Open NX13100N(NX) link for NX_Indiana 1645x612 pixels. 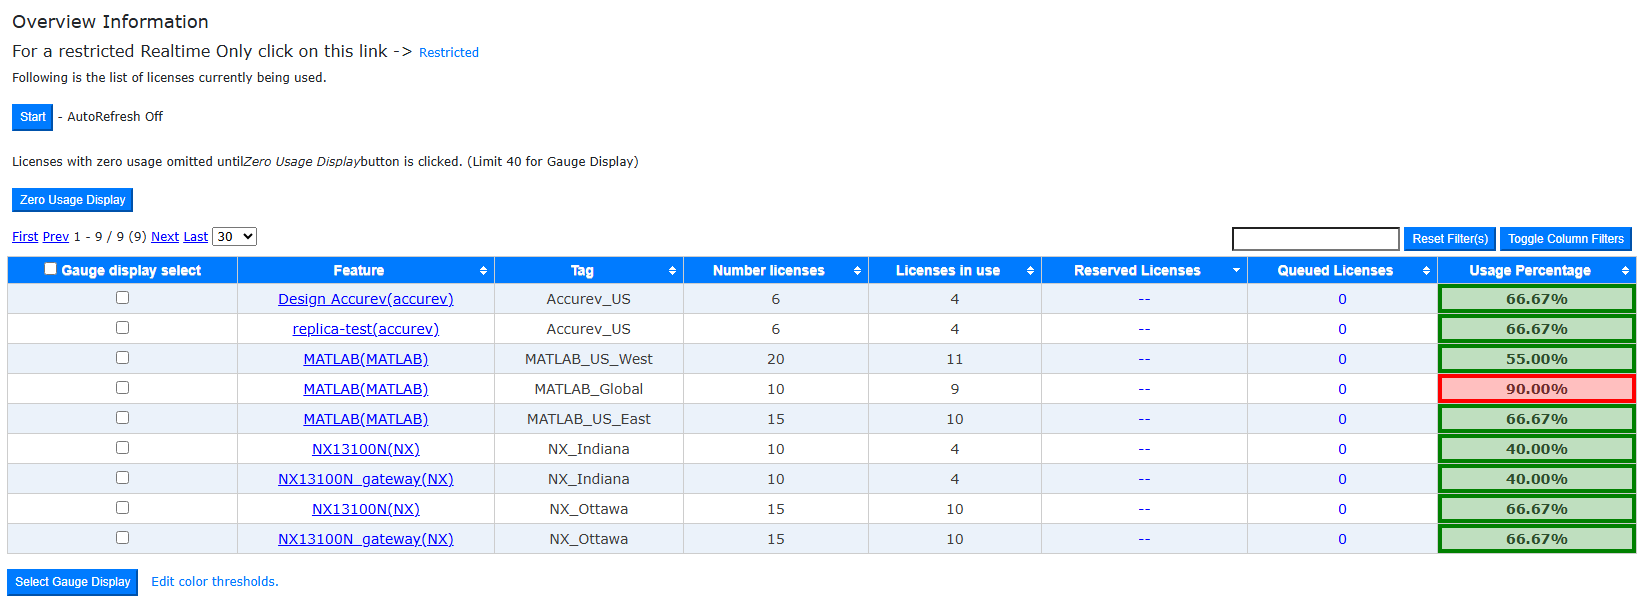click(x=366, y=449)
